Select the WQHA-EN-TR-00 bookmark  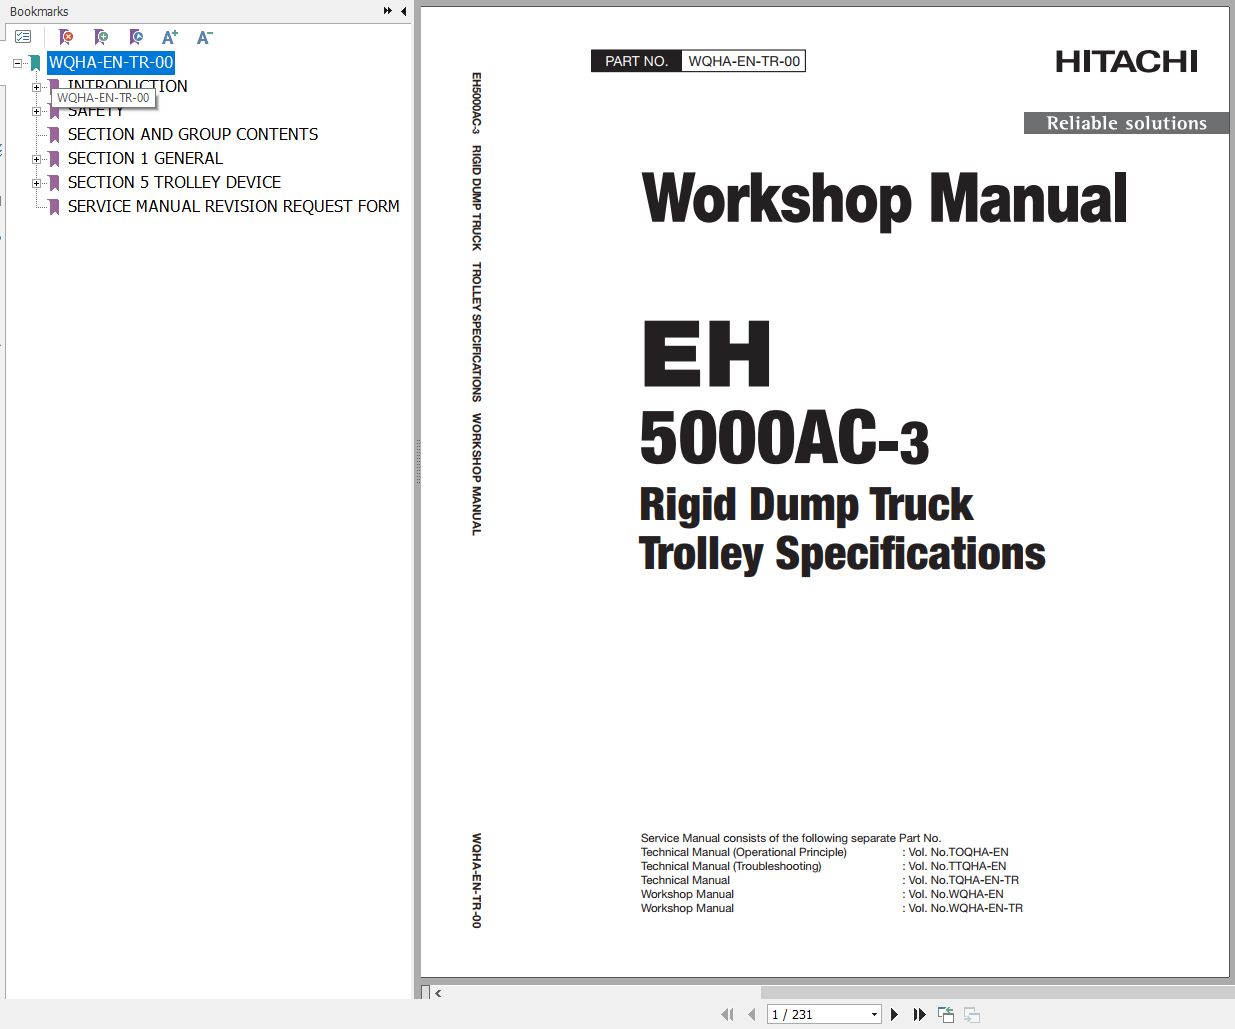[x=111, y=62]
